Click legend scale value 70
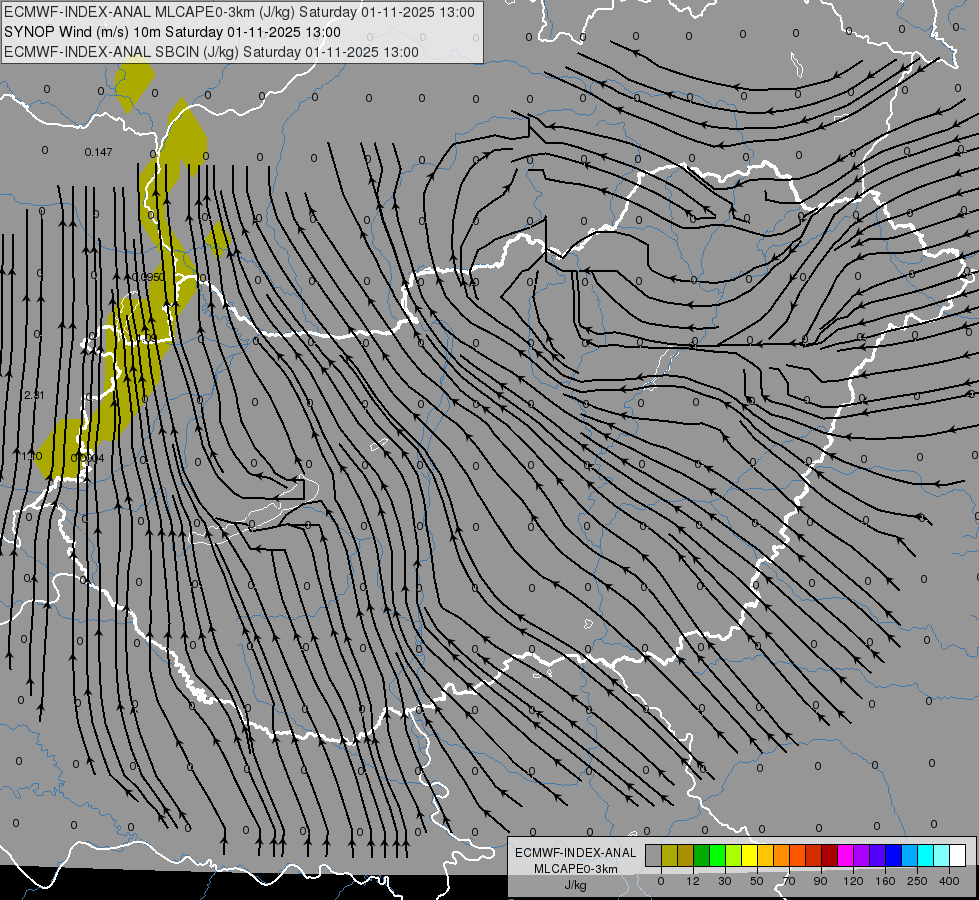Screen dimensions: 979x900 [789, 881]
